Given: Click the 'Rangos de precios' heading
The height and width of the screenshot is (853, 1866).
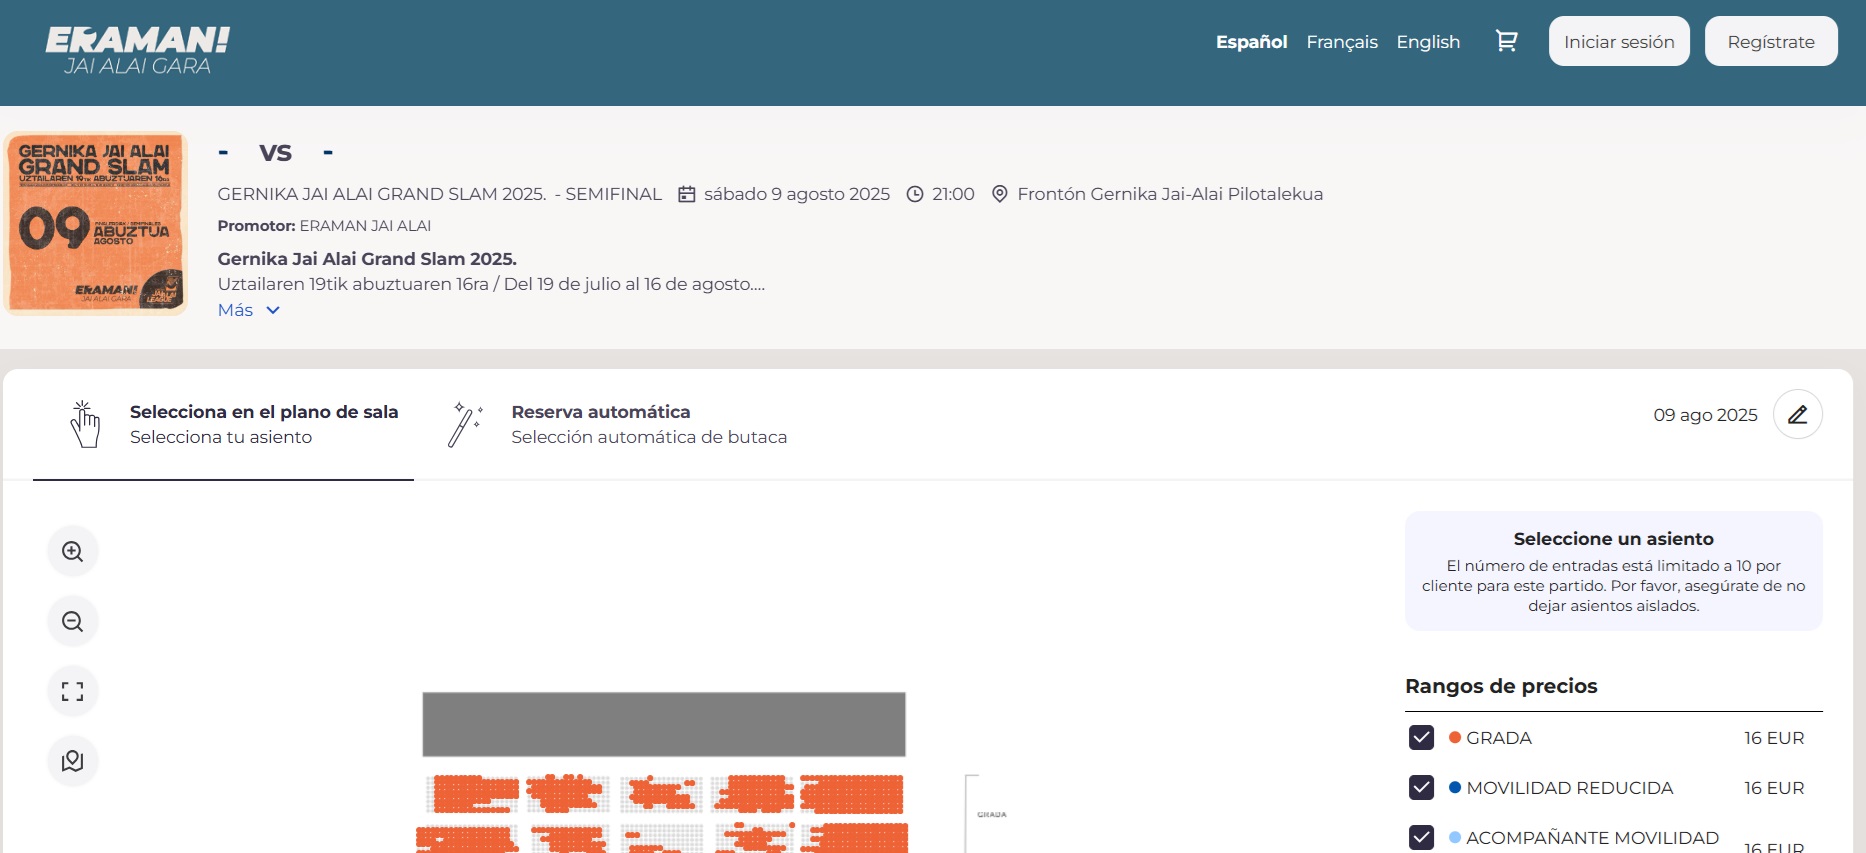Looking at the screenshot, I should tap(1501, 686).
